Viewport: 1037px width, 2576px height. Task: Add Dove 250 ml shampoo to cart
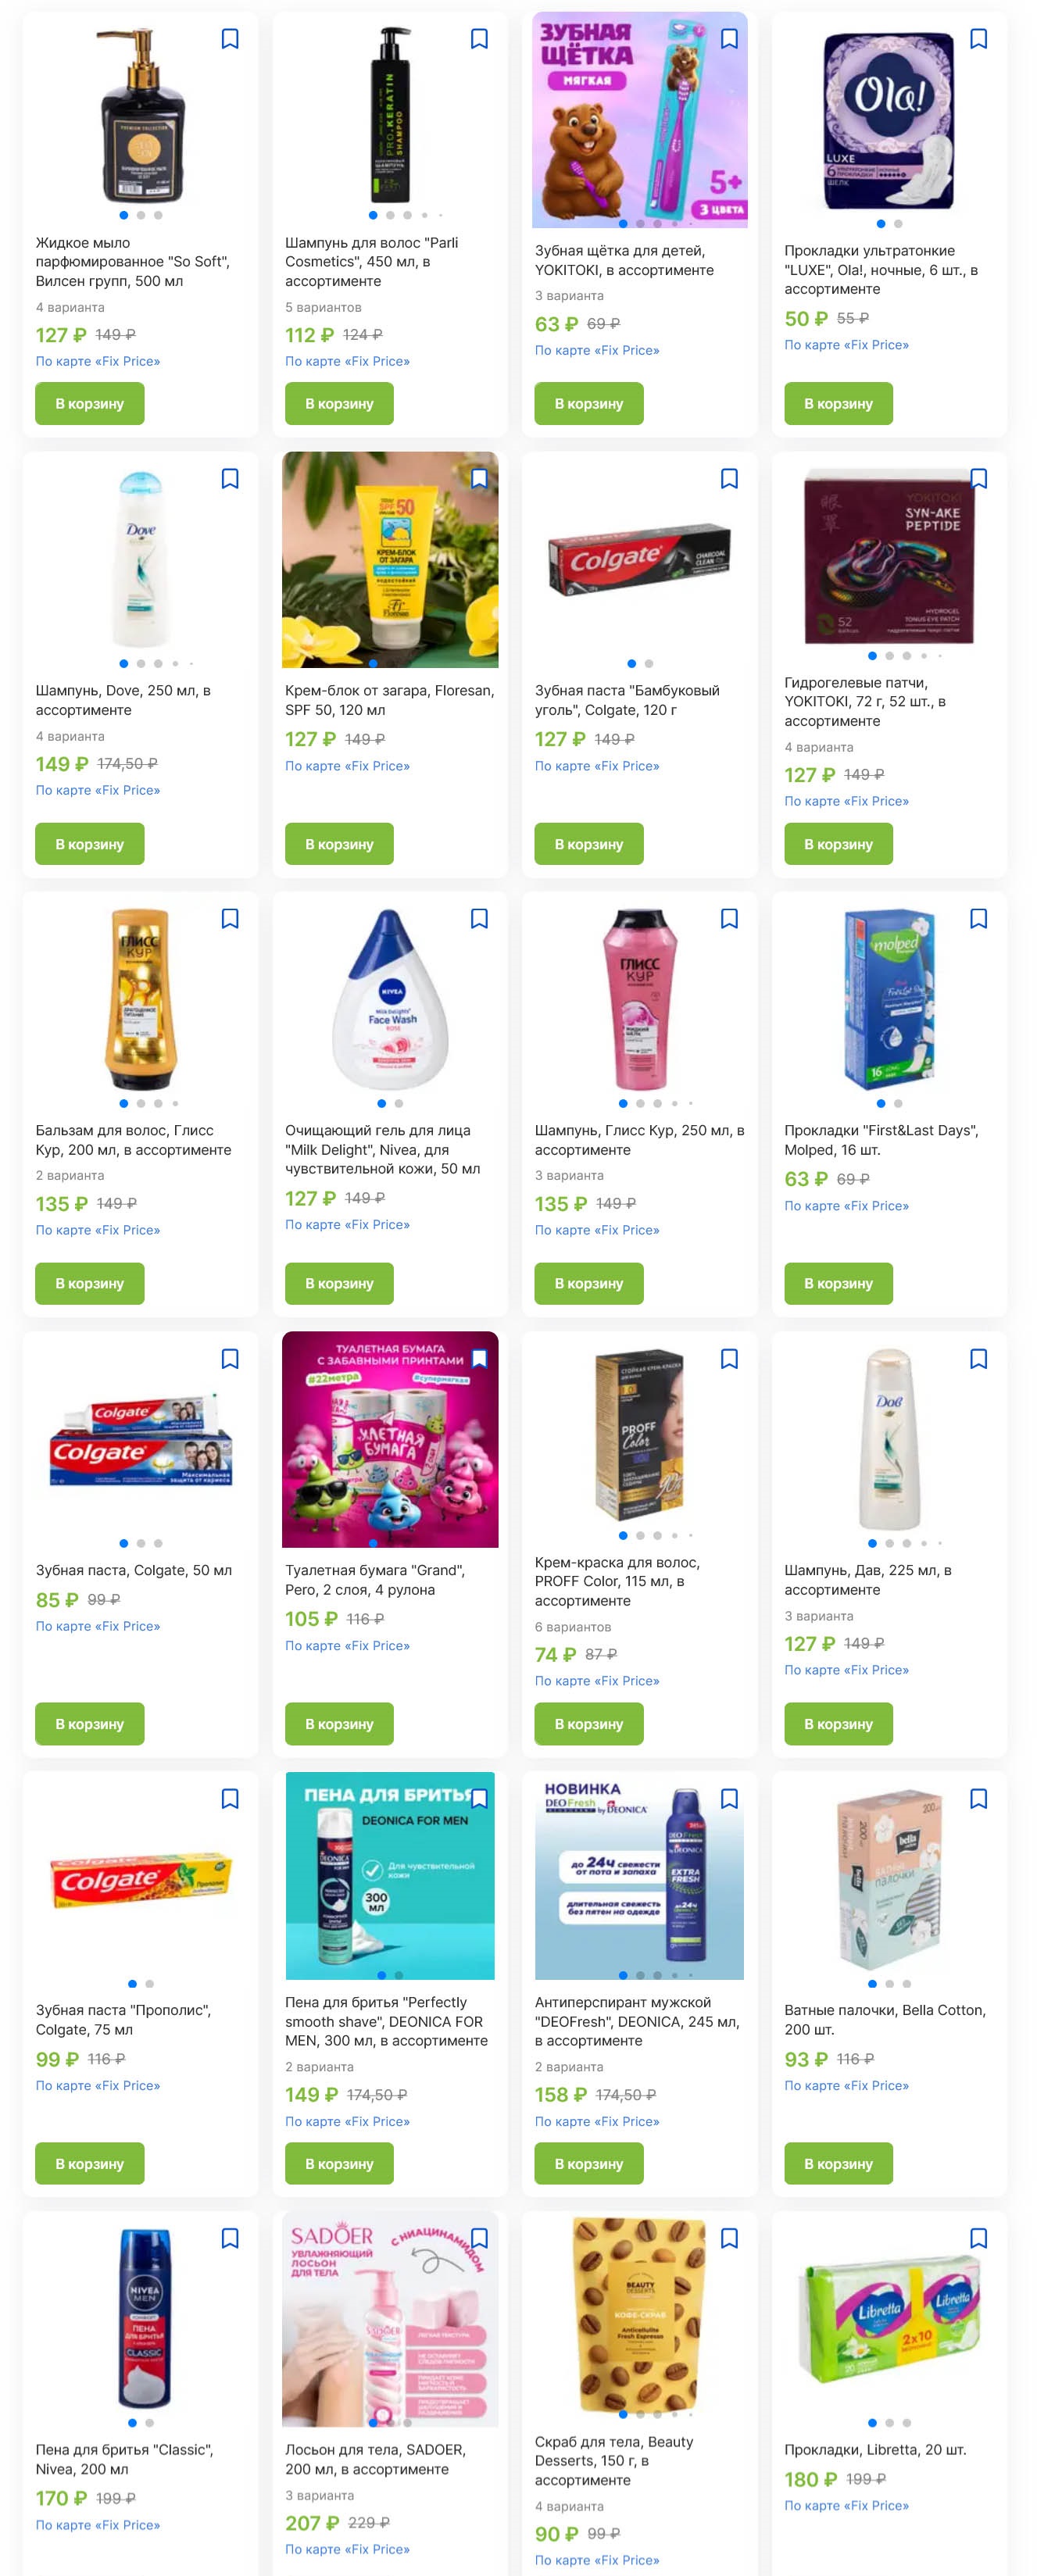click(x=90, y=844)
